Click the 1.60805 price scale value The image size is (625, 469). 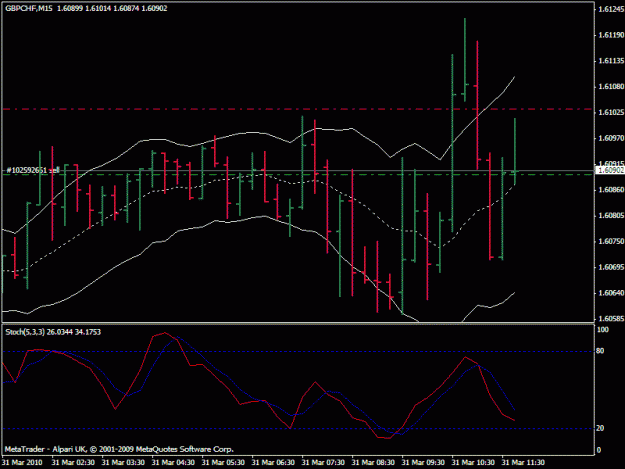coord(611,216)
